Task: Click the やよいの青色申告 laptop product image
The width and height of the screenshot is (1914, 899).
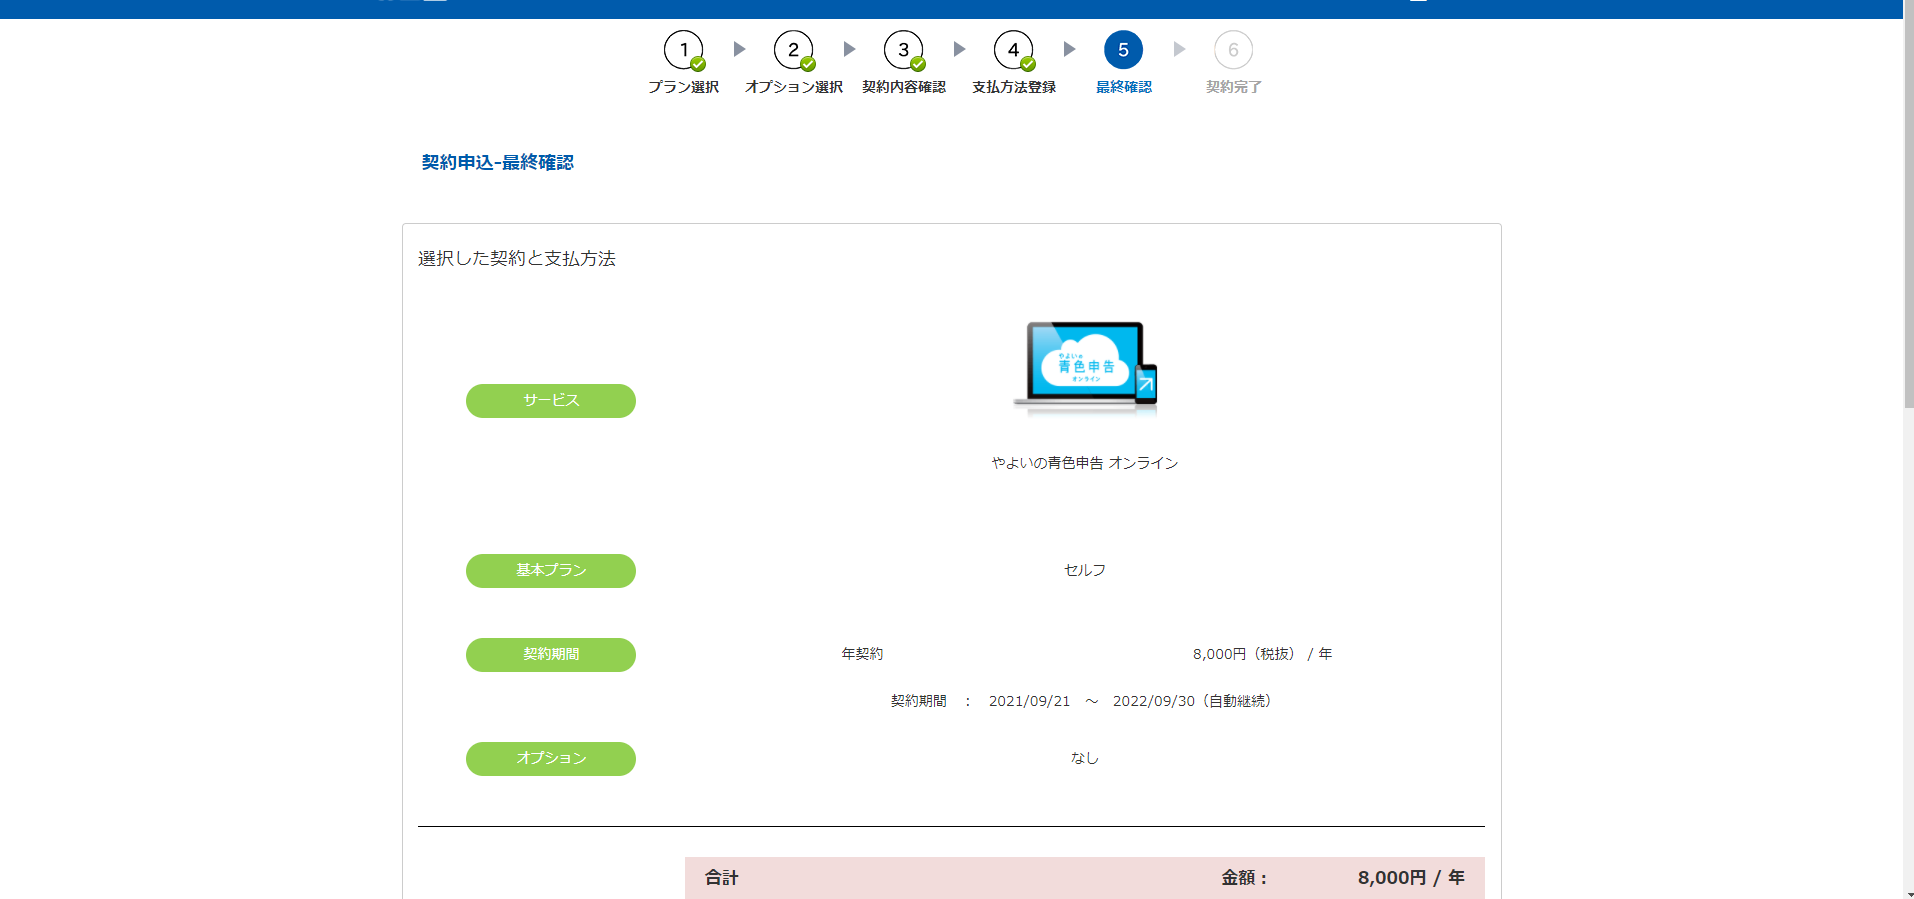Action: [x=1085, y=367]
